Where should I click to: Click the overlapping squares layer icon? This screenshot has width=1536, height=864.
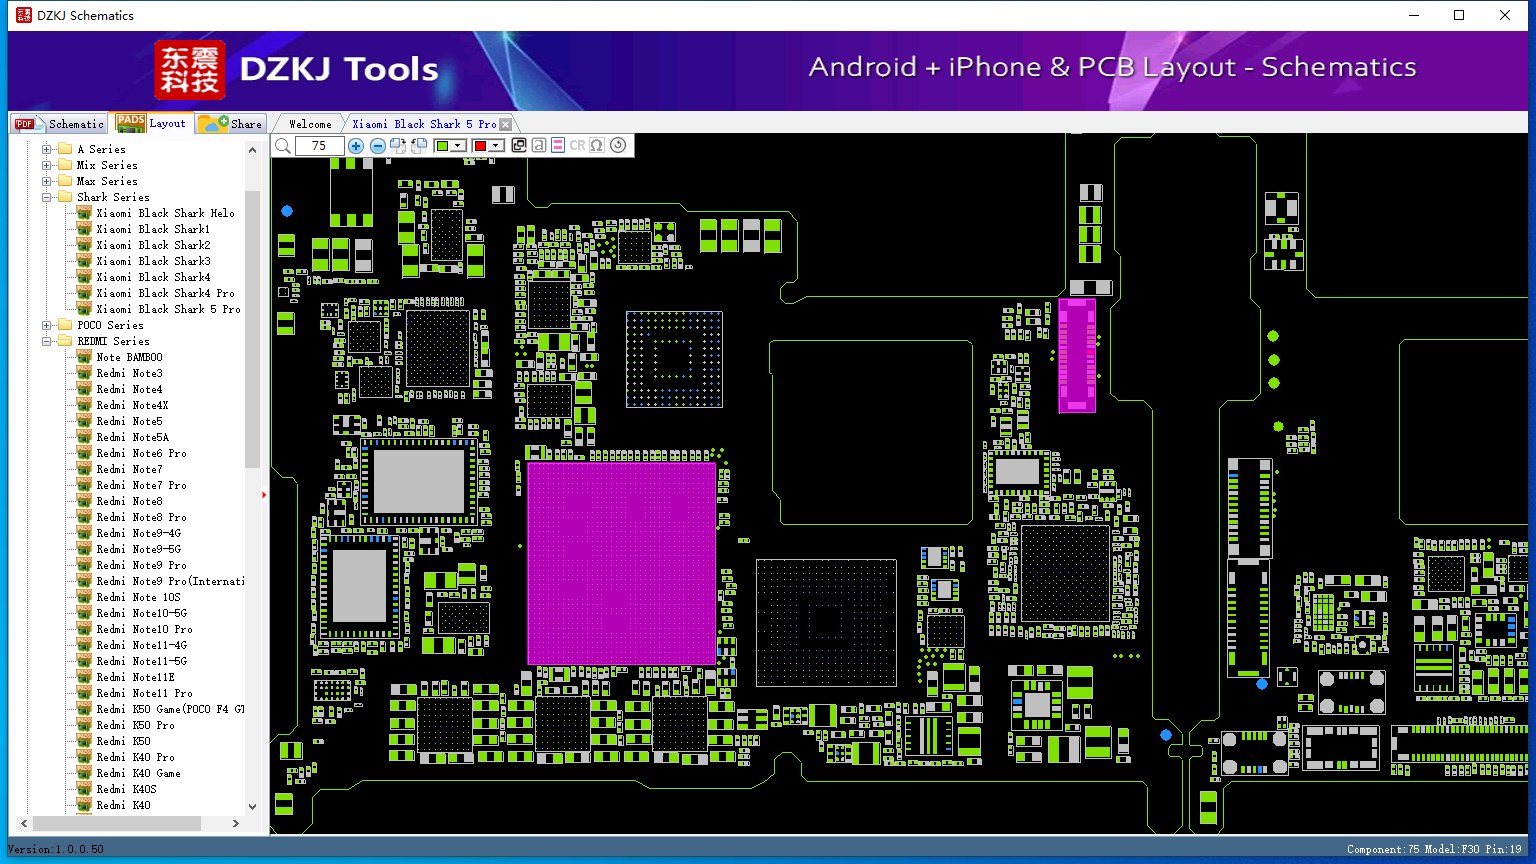[519, 146]
